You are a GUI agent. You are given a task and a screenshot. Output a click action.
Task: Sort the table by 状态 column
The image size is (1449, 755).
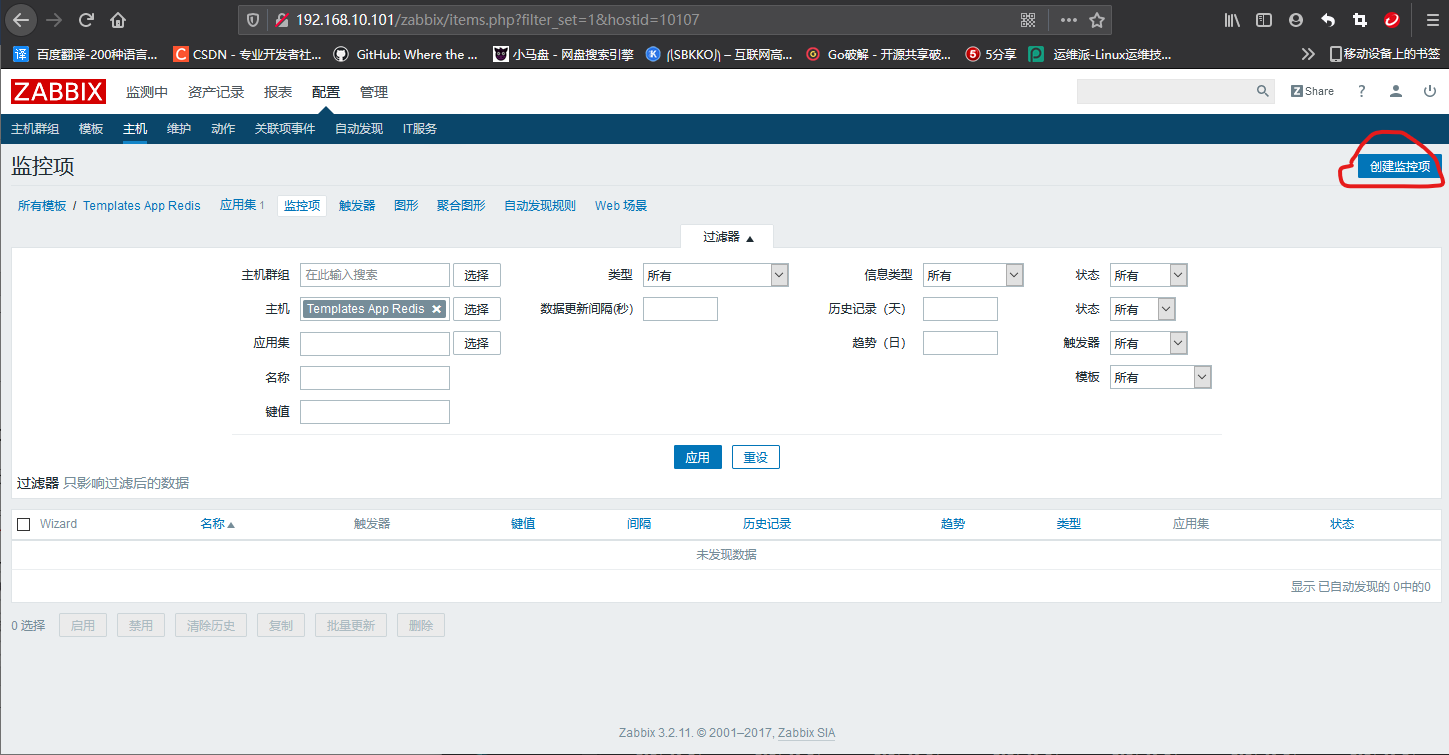pyautogui.click(x=1342, y=524)
